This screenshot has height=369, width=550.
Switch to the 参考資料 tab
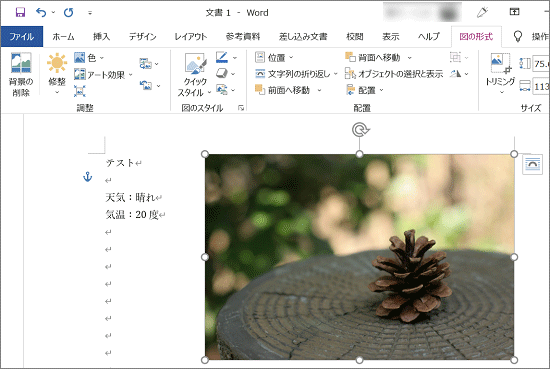coord(243,36)
